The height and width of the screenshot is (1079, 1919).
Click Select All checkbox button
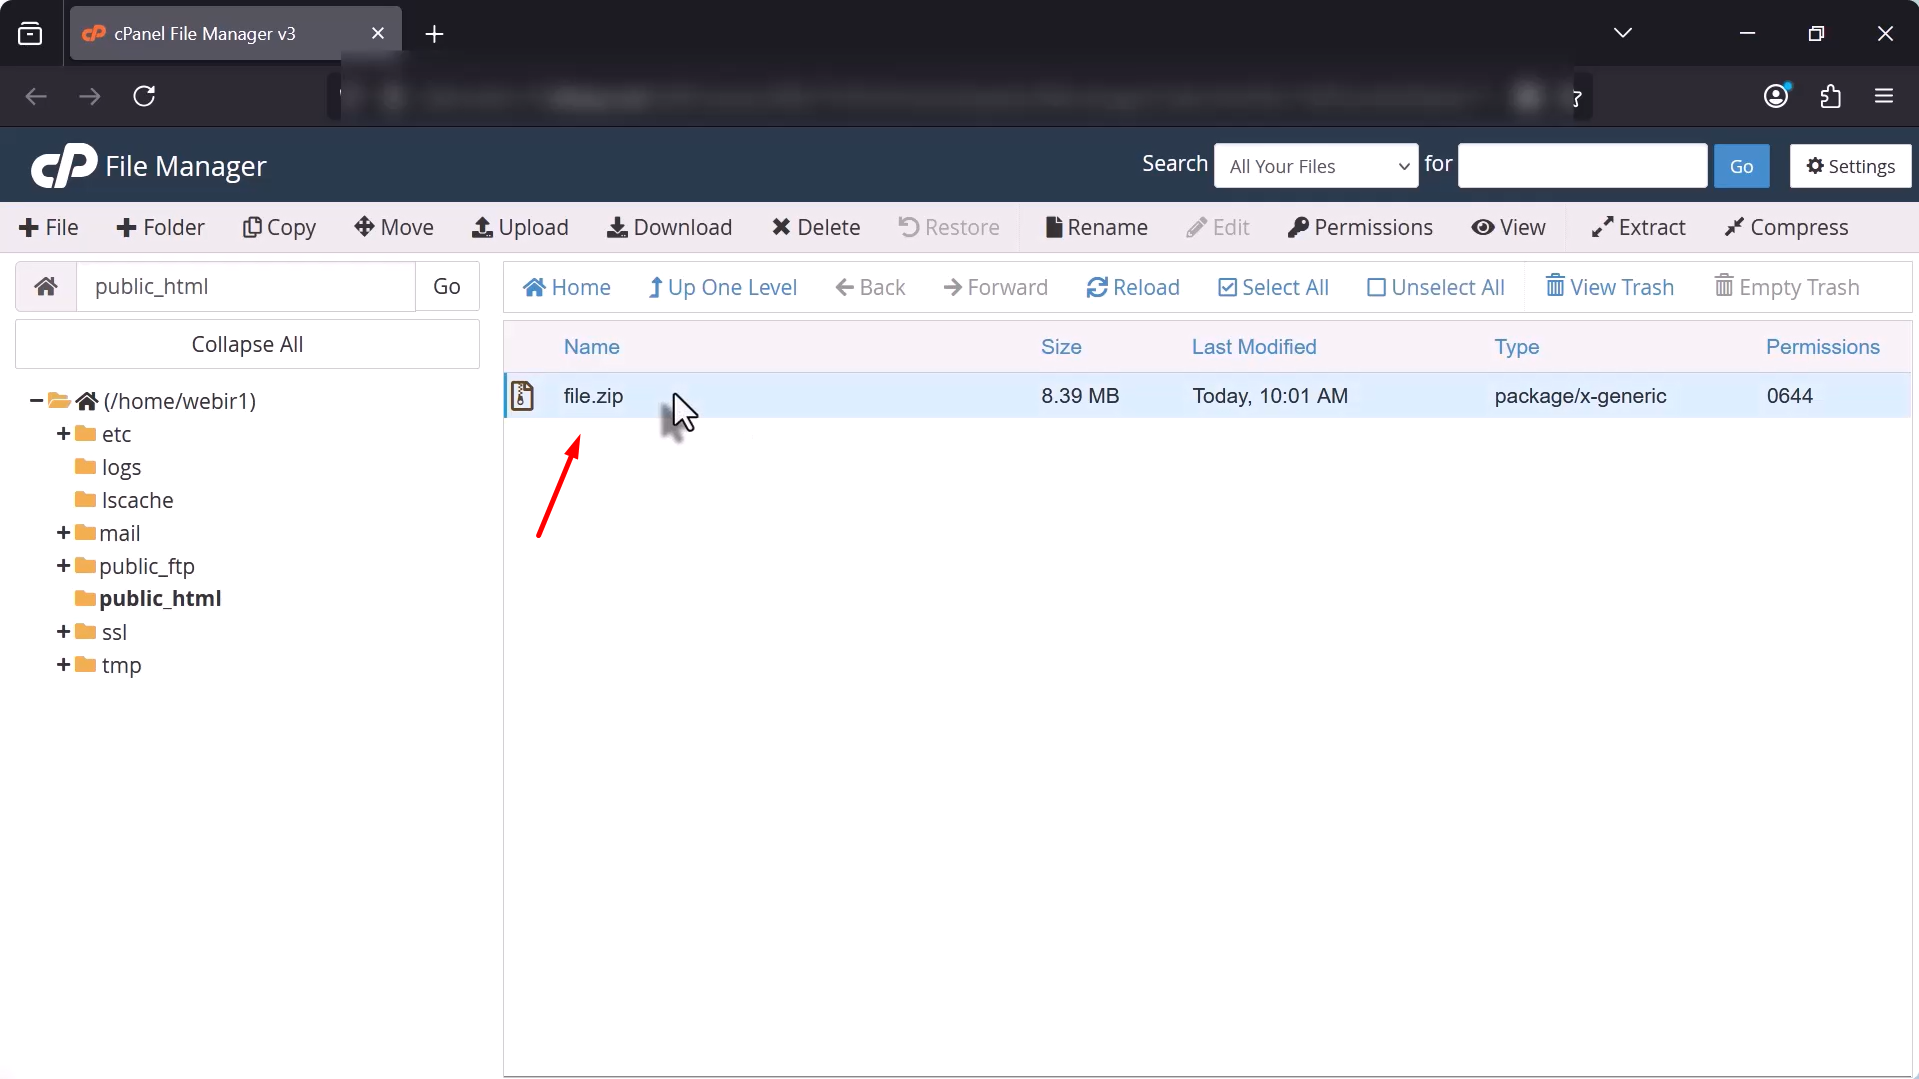pos(1273,288)
